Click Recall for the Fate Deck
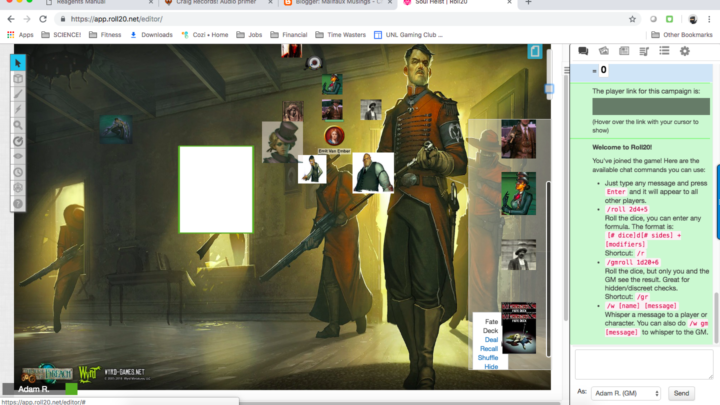The image size is (720, 405). [489, 349]
